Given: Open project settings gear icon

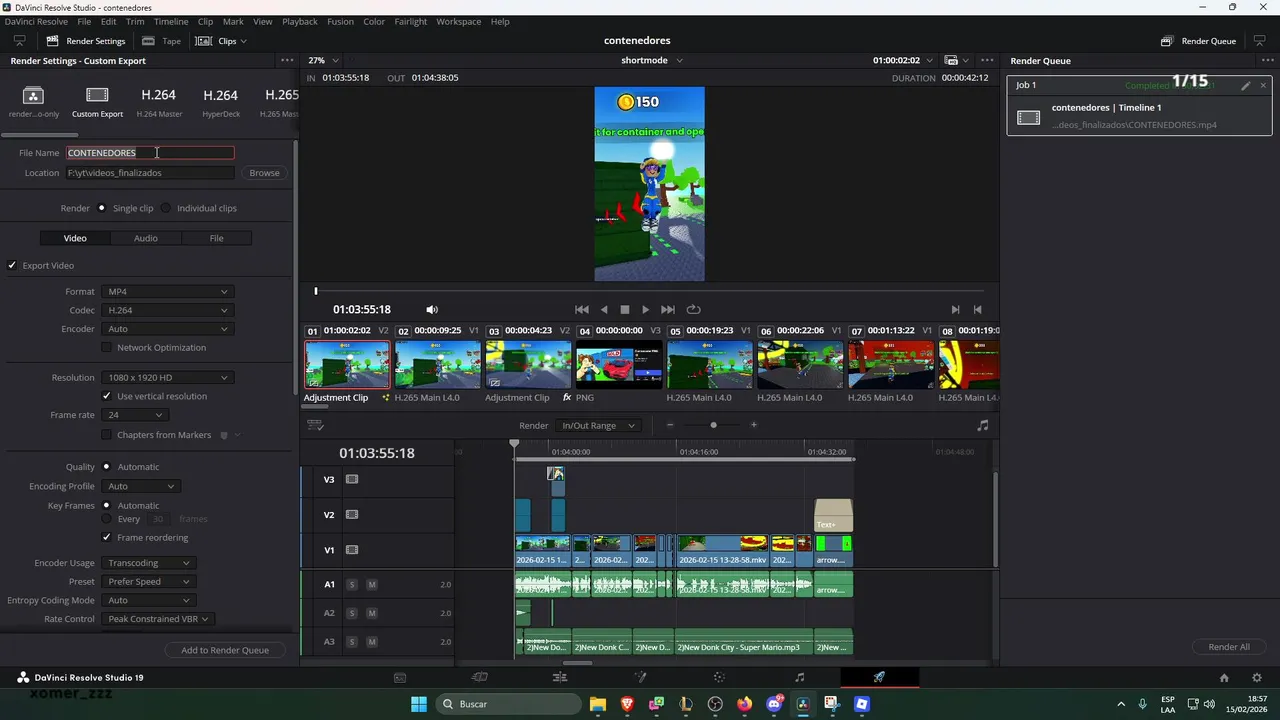Looking at the screenshot, I should click(1257, 677).
